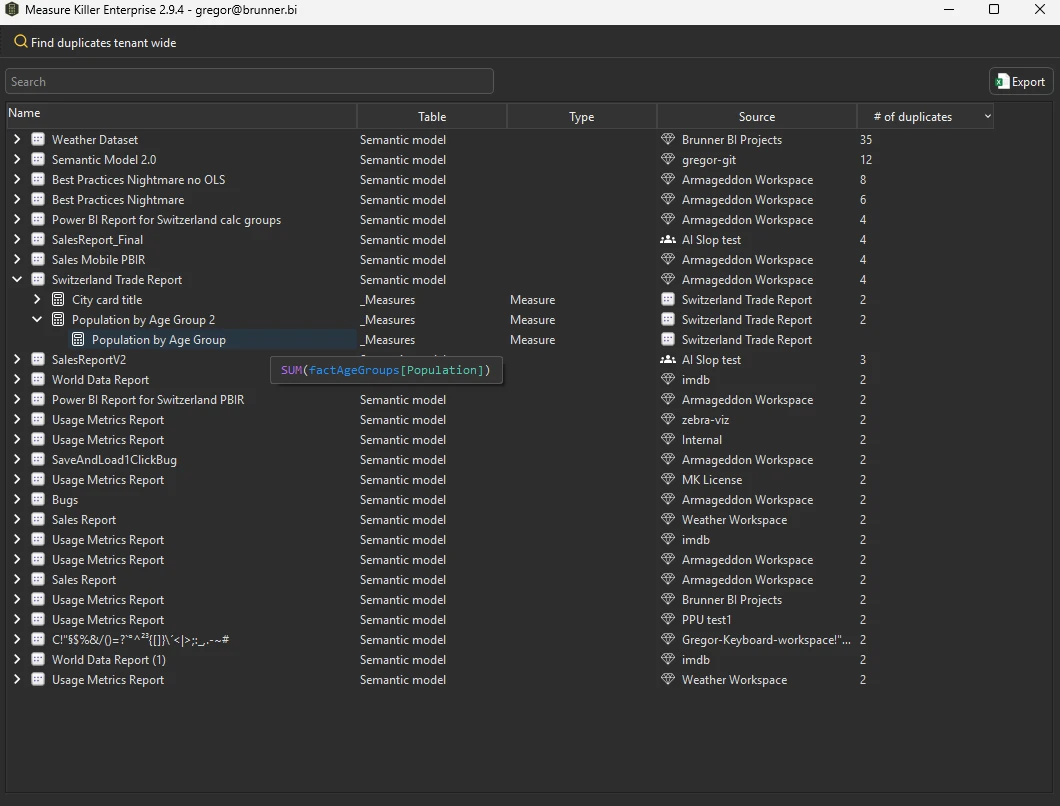Click measure icon of Population by Age Group
Image resolution: width=1060 pixels, height=806 pixels.
[x=78, y=339]
